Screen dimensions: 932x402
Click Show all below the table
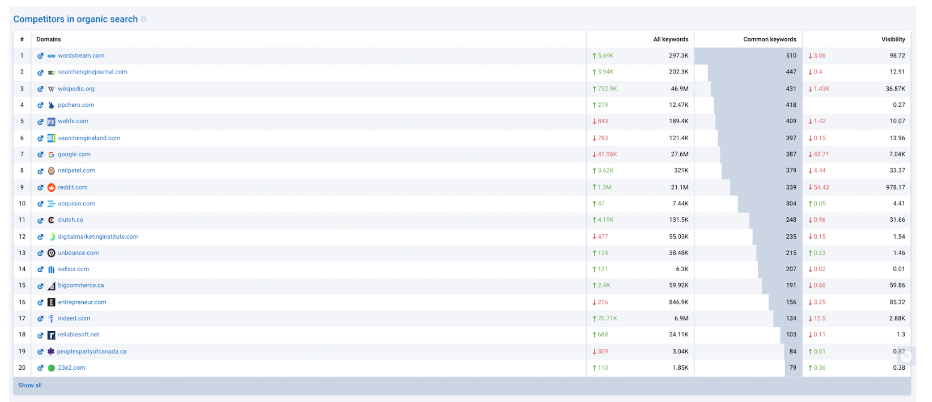pyautogui.click(x=28, y=385)
